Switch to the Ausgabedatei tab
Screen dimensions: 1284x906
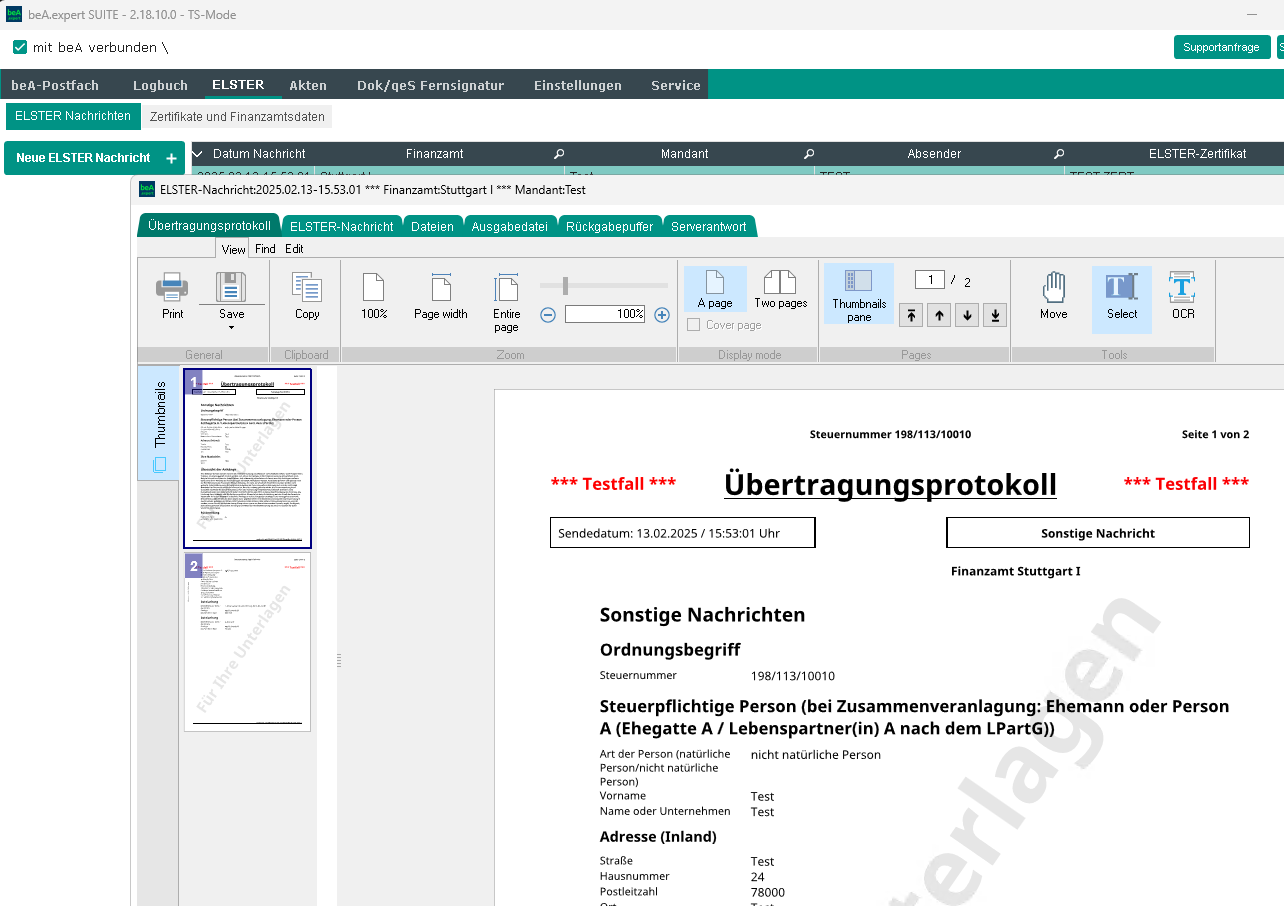point(510,226)
